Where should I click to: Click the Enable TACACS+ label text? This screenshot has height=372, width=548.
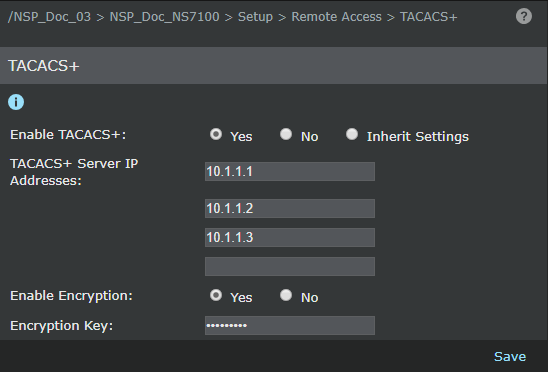[68, 135]
